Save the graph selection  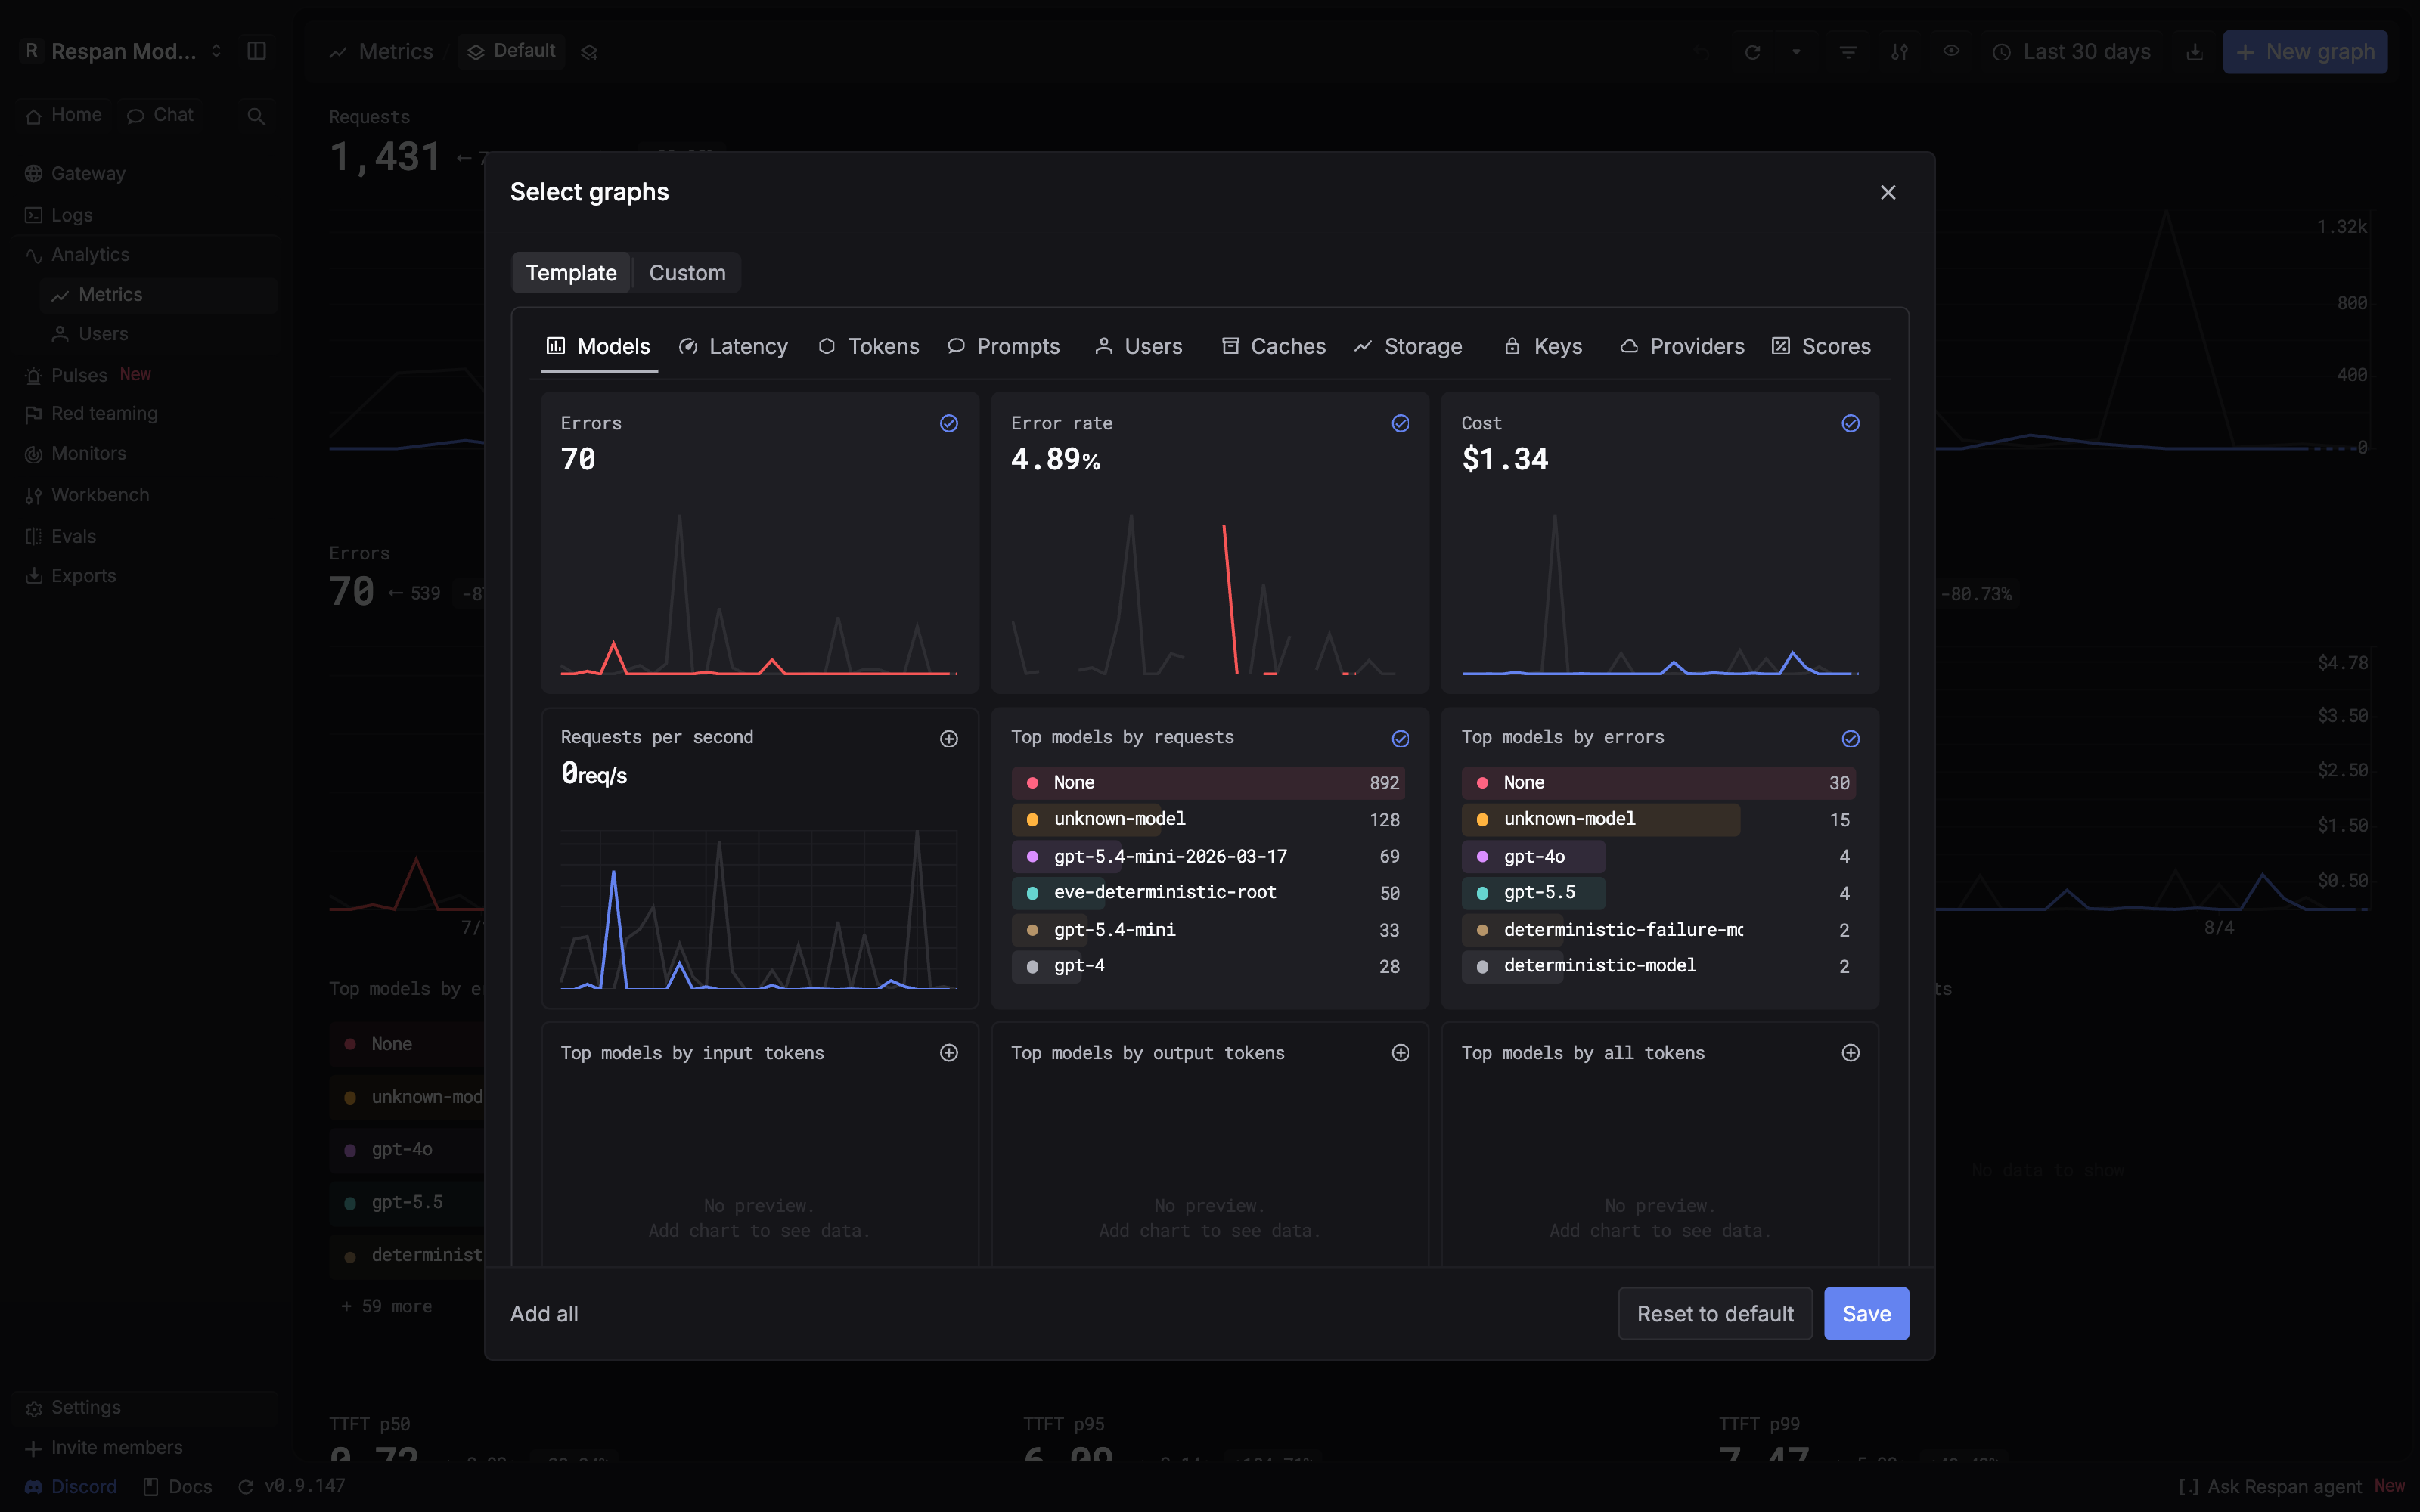tap(1866, 1314)
